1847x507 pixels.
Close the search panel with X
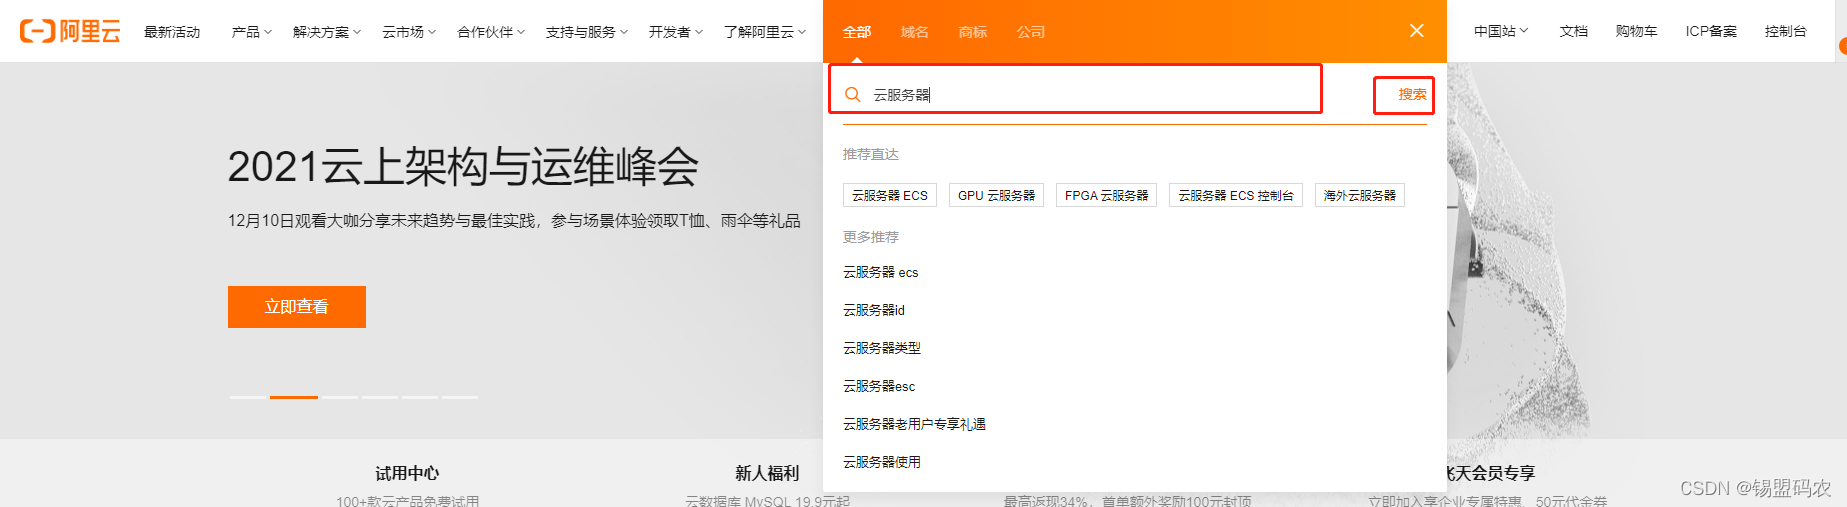point(1417,31)
